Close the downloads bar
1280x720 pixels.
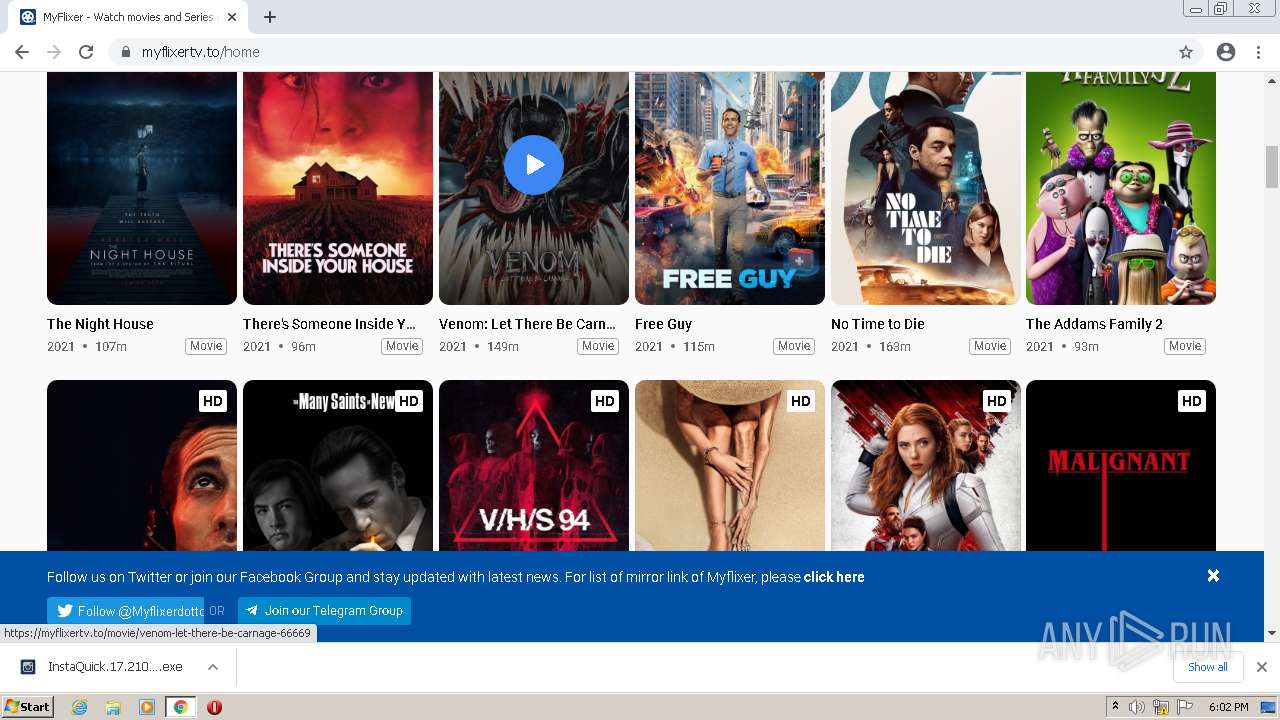[1262, 667]
